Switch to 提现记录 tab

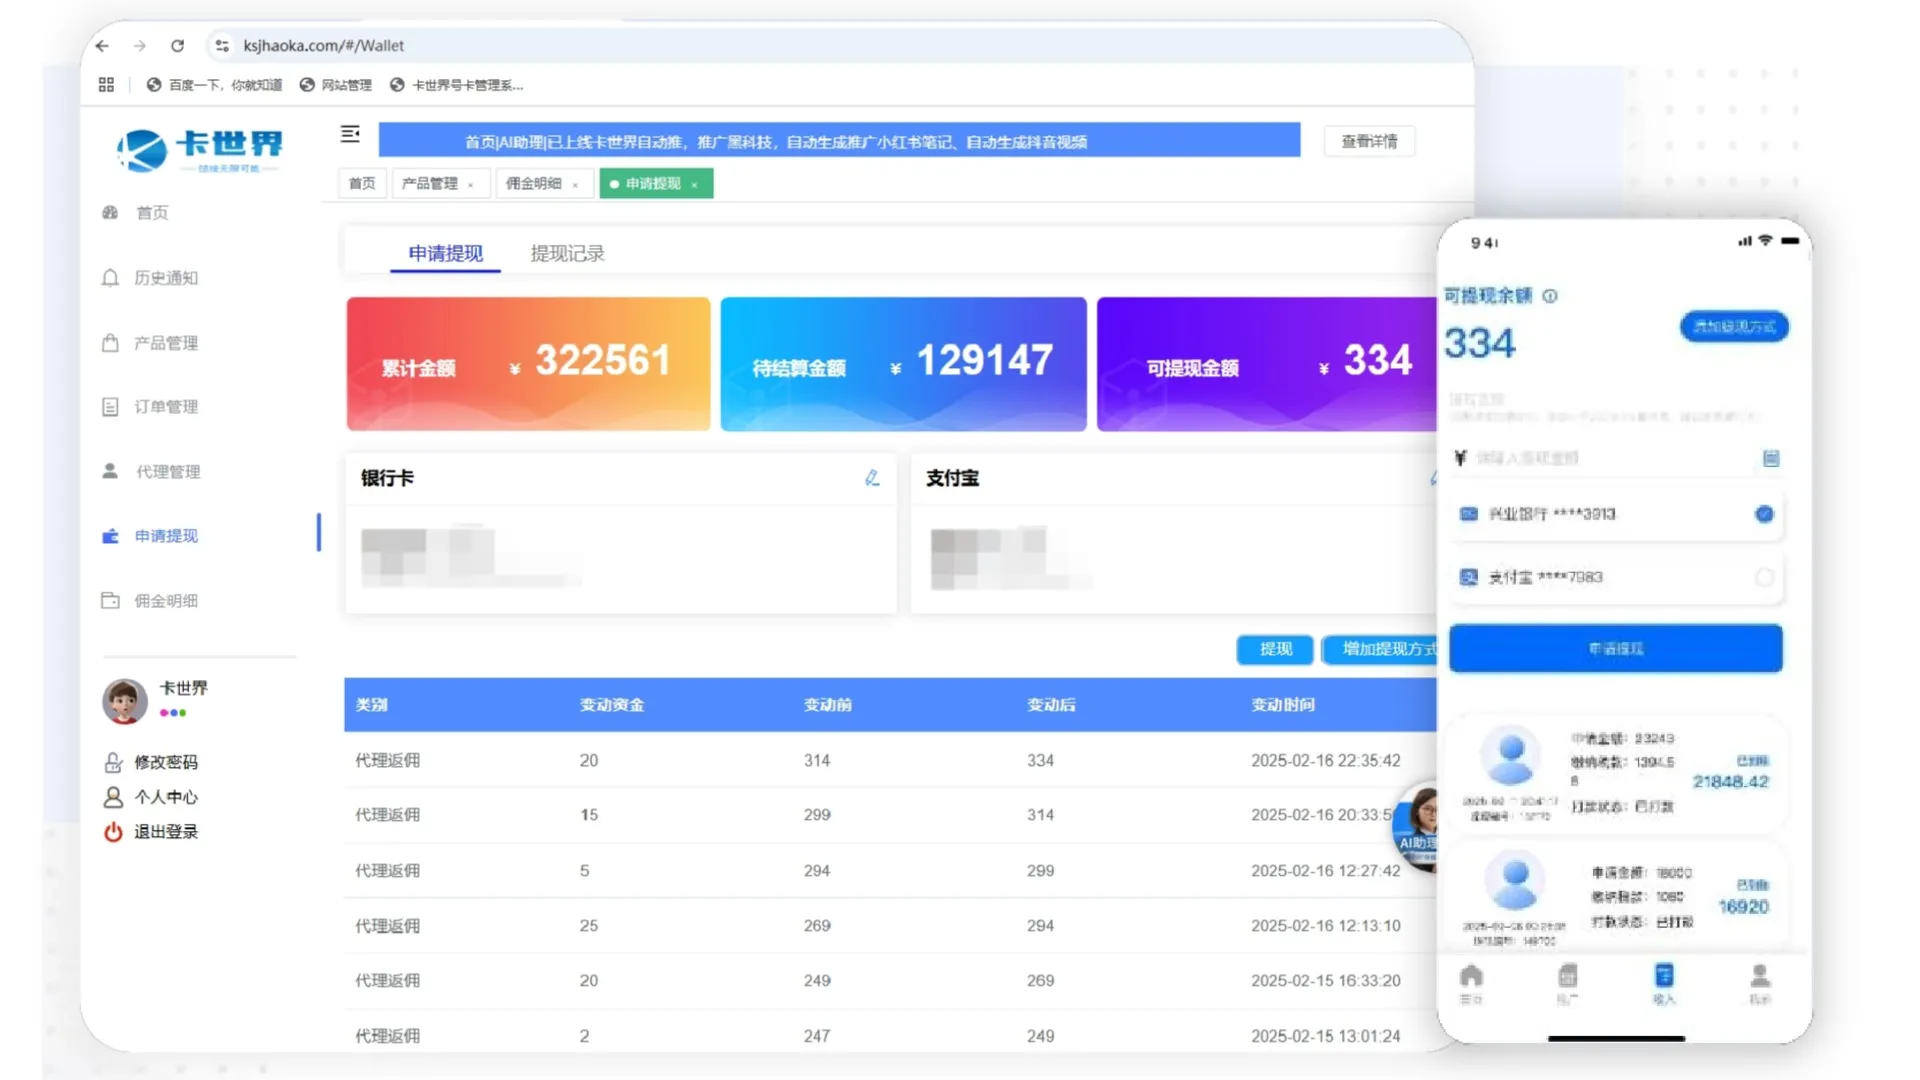[x=567, y=254]
